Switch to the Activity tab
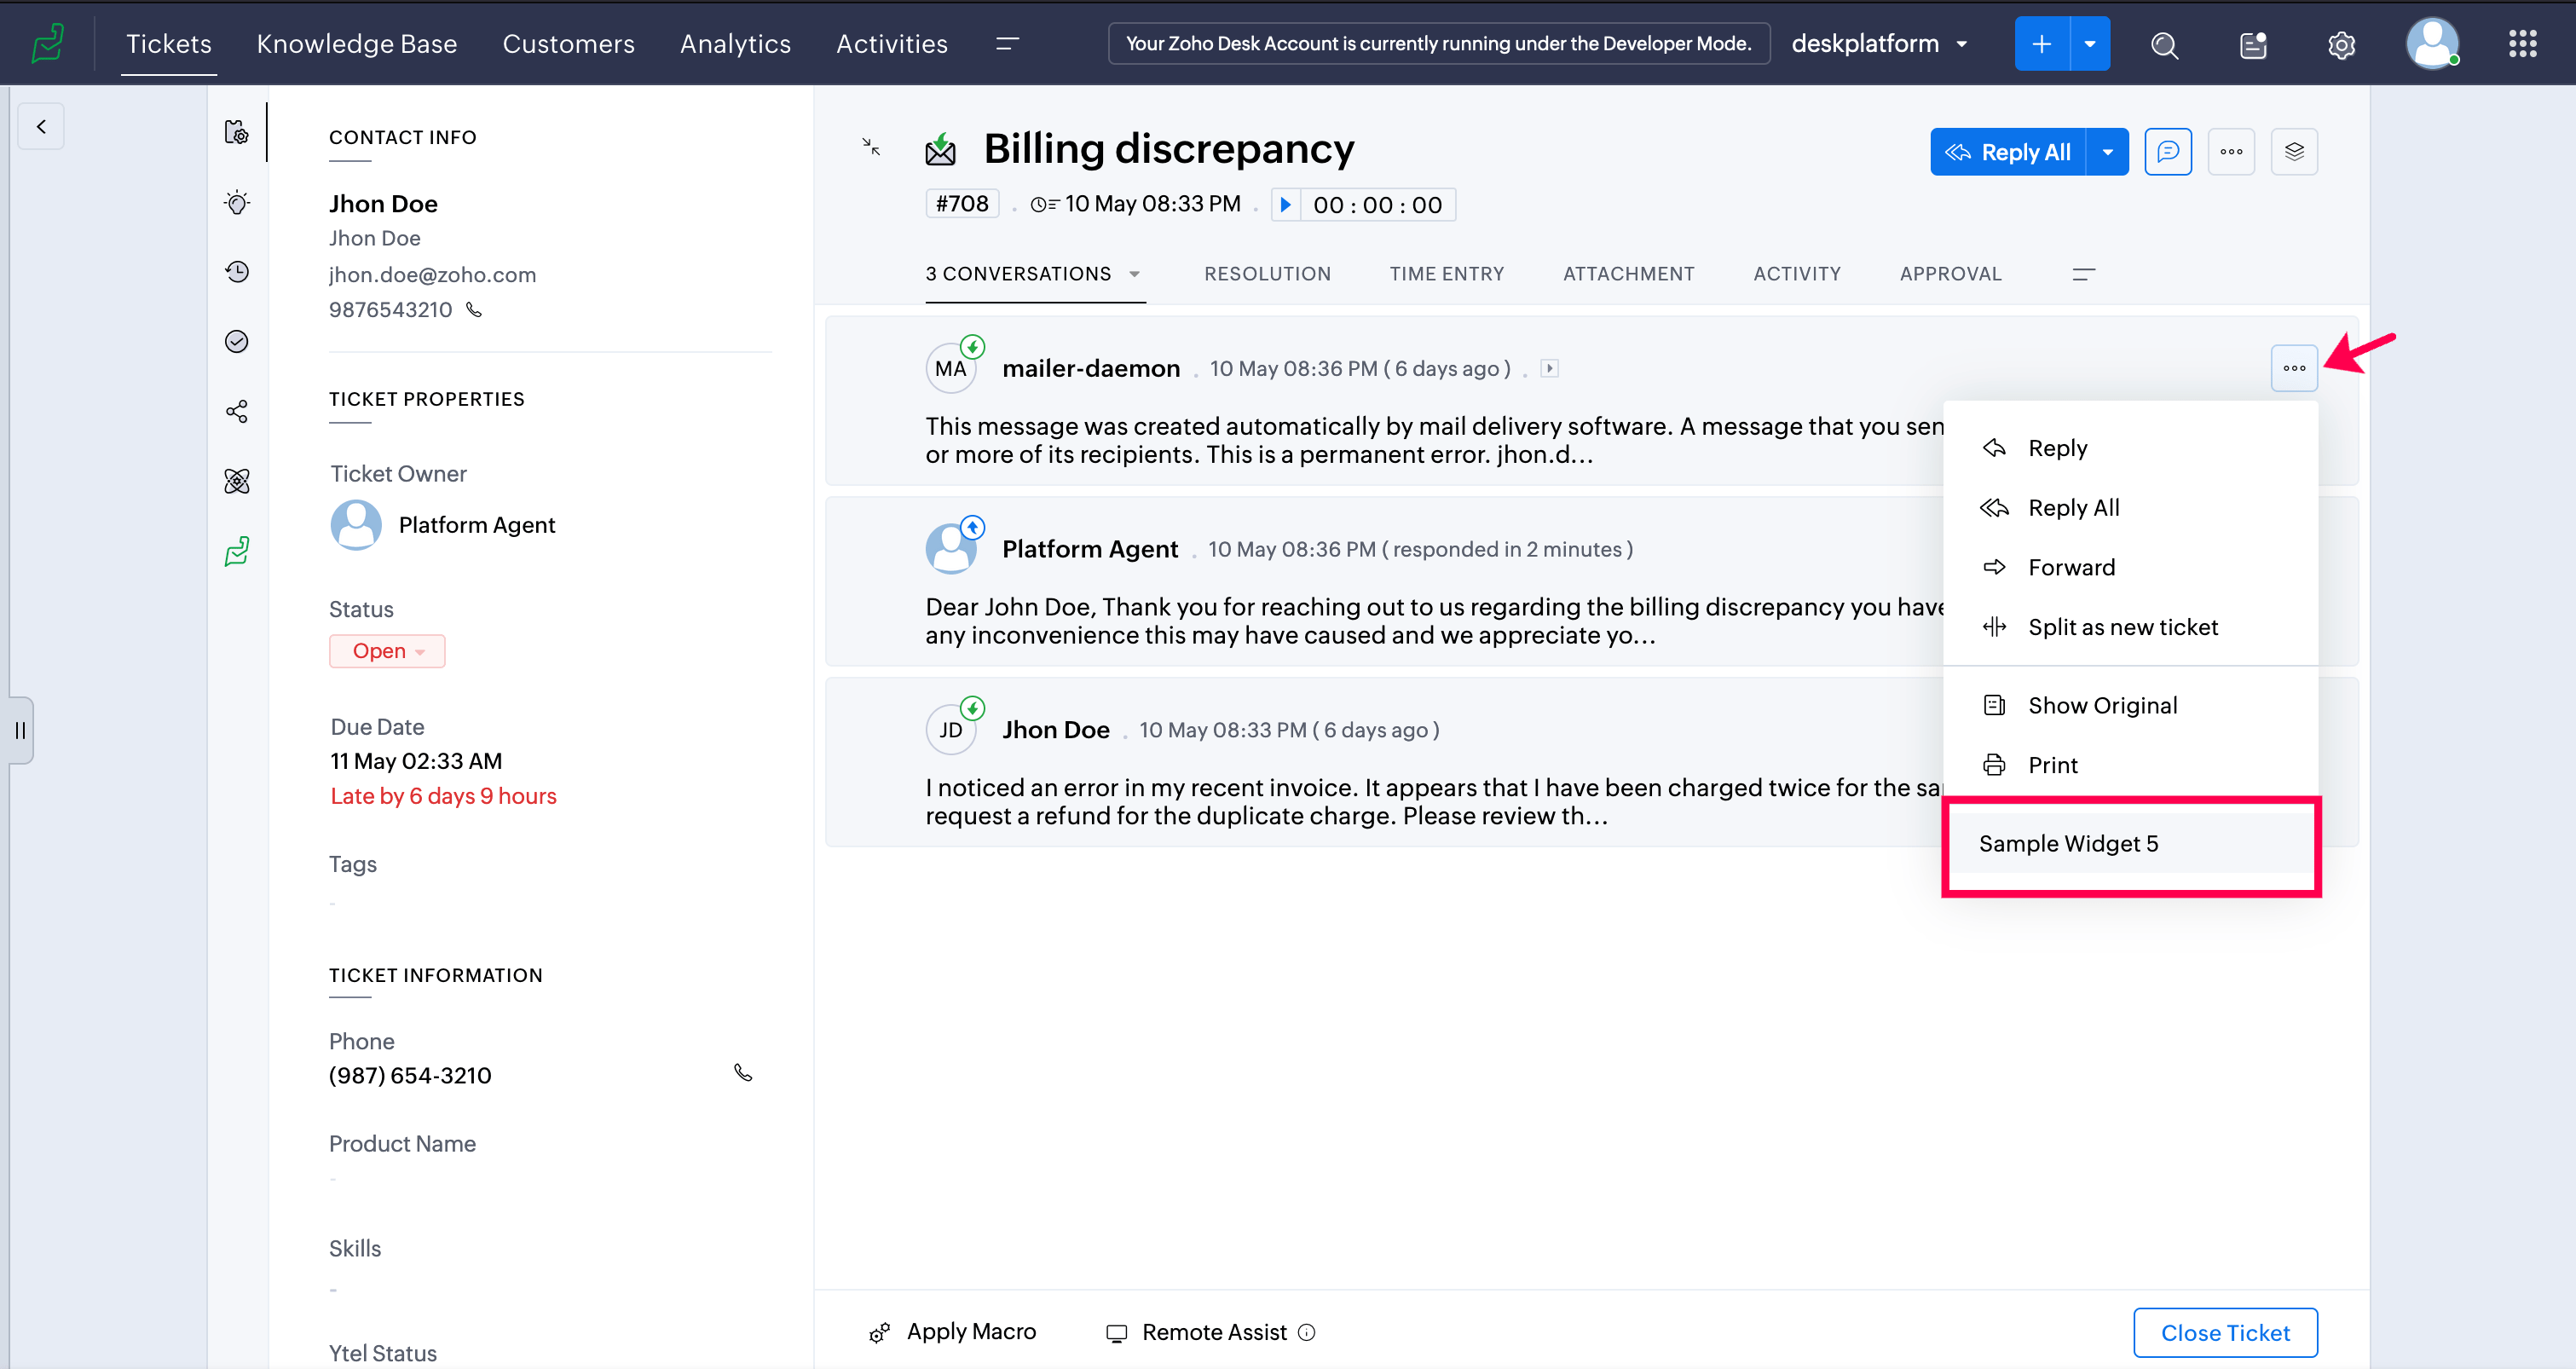2576x1369 pixels. [1797, 274]
